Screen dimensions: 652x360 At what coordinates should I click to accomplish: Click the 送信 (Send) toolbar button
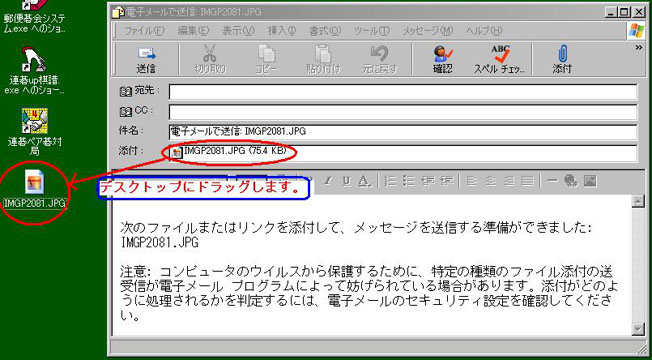[146, 60]
